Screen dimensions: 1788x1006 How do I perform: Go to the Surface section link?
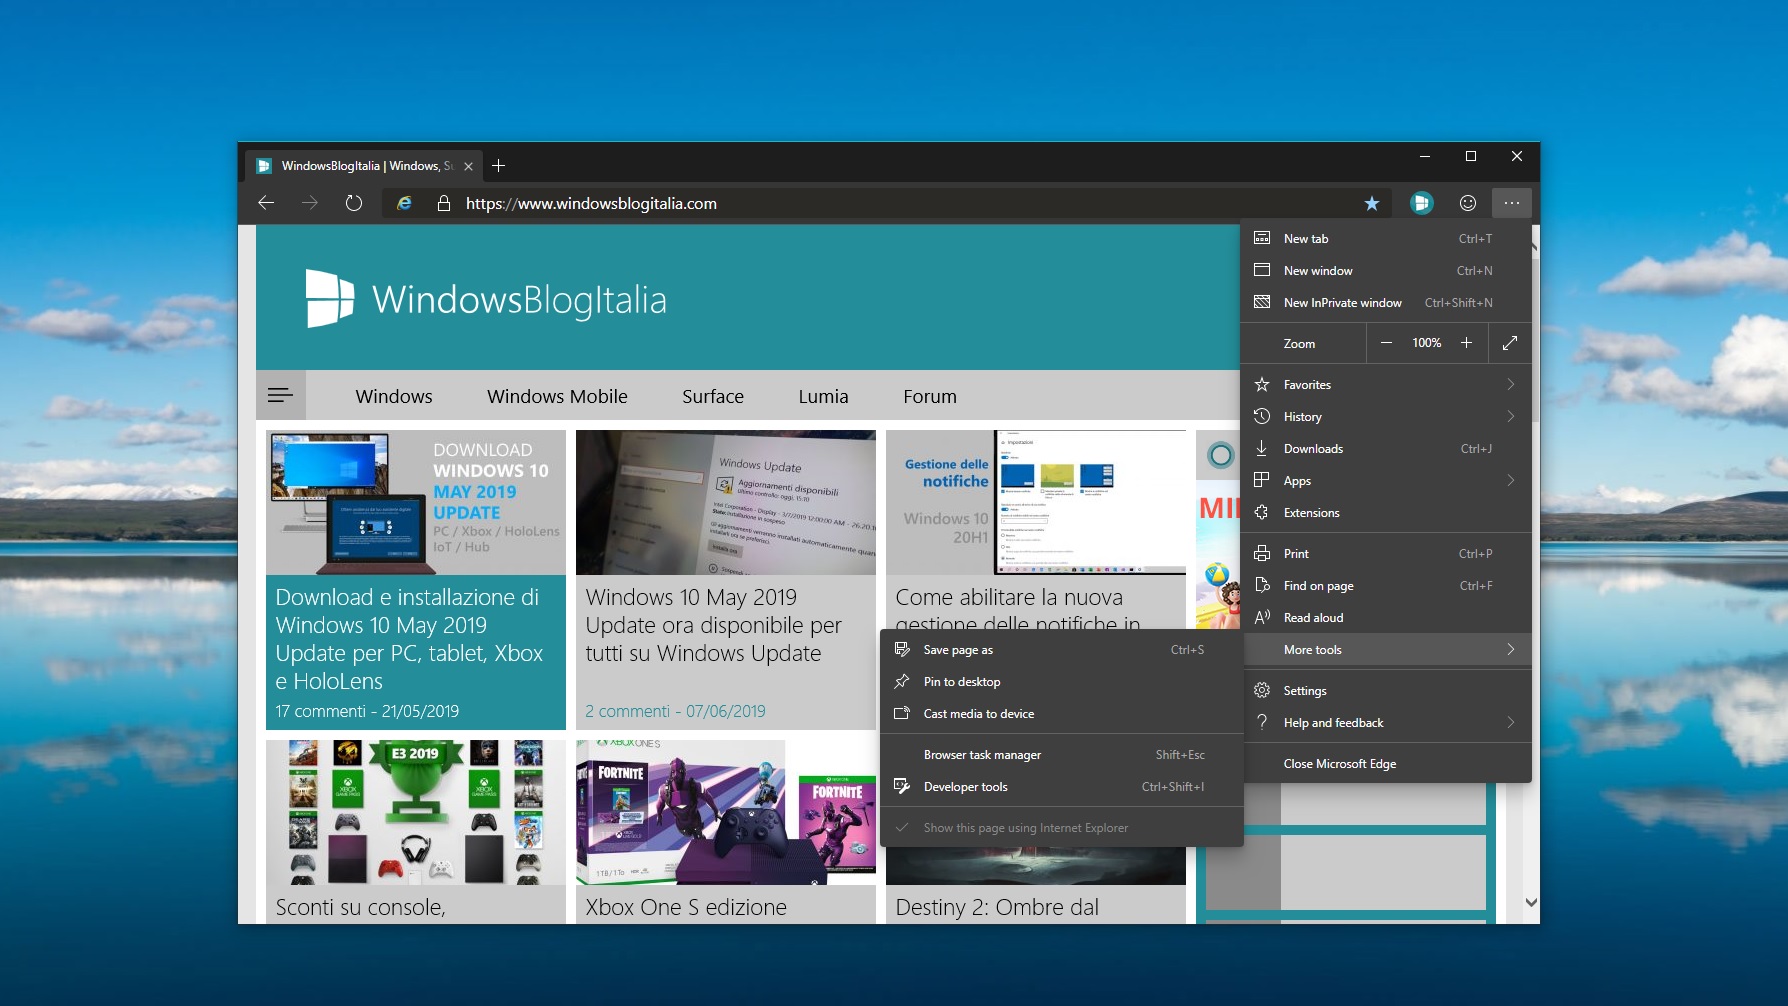(713, 396)
